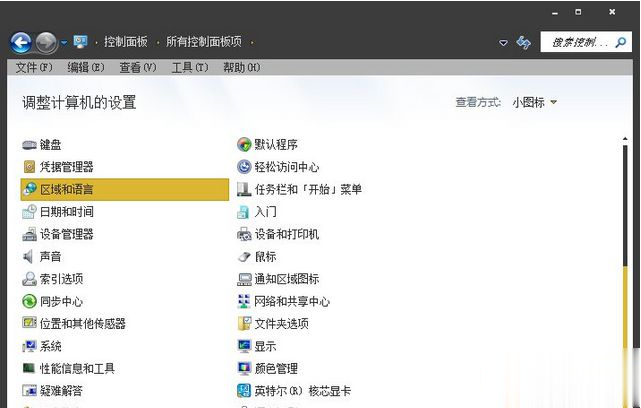Open the 查看(V) menu
The width and height of the screenshot is (641, 408).
pos(138,67)
